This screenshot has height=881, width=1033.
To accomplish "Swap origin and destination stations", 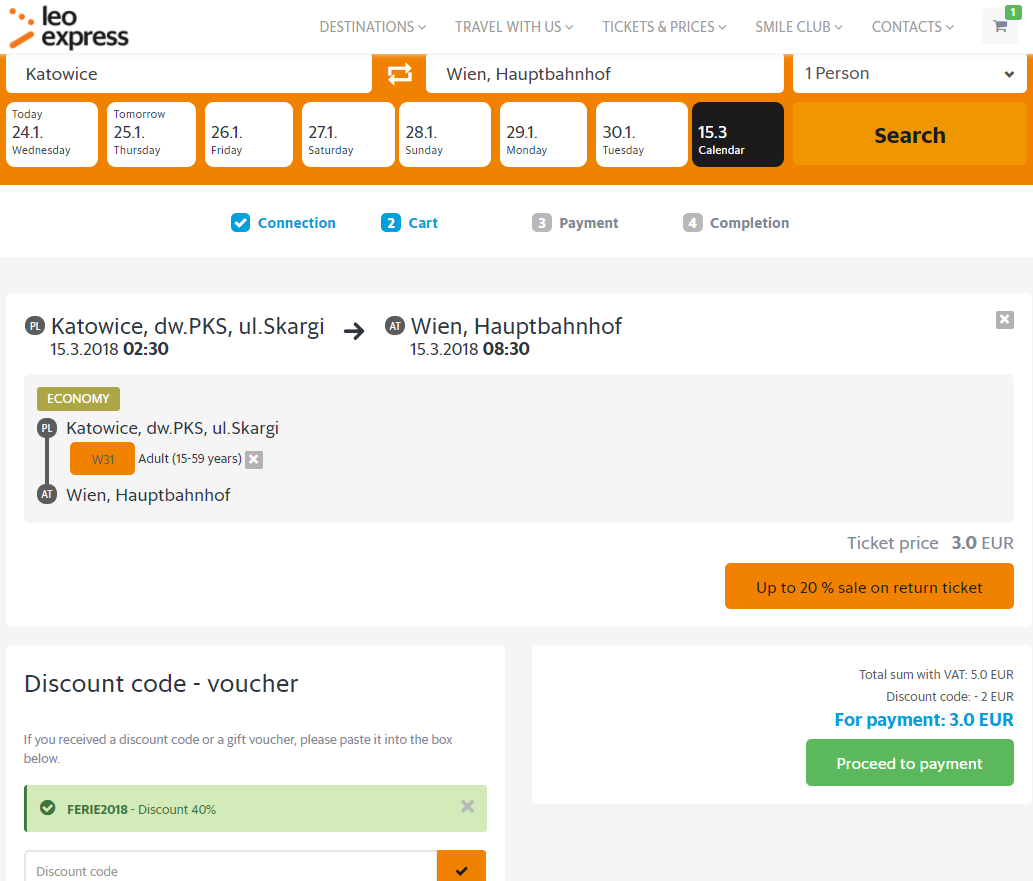I will pyautogui.click(x=399, y=74).
